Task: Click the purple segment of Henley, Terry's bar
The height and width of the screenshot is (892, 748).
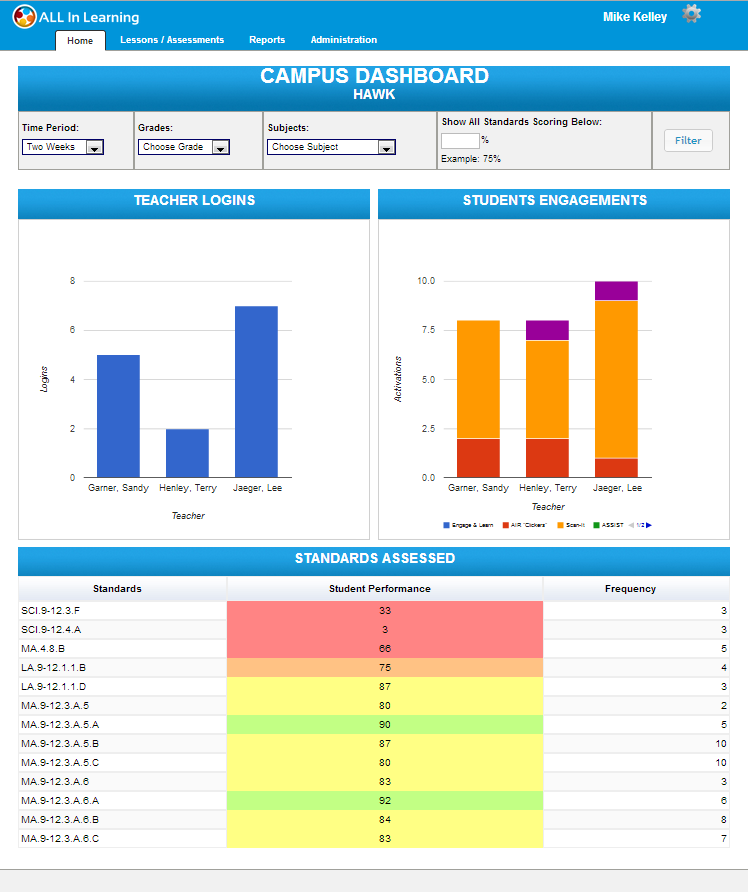Action: tap(547, 331)
